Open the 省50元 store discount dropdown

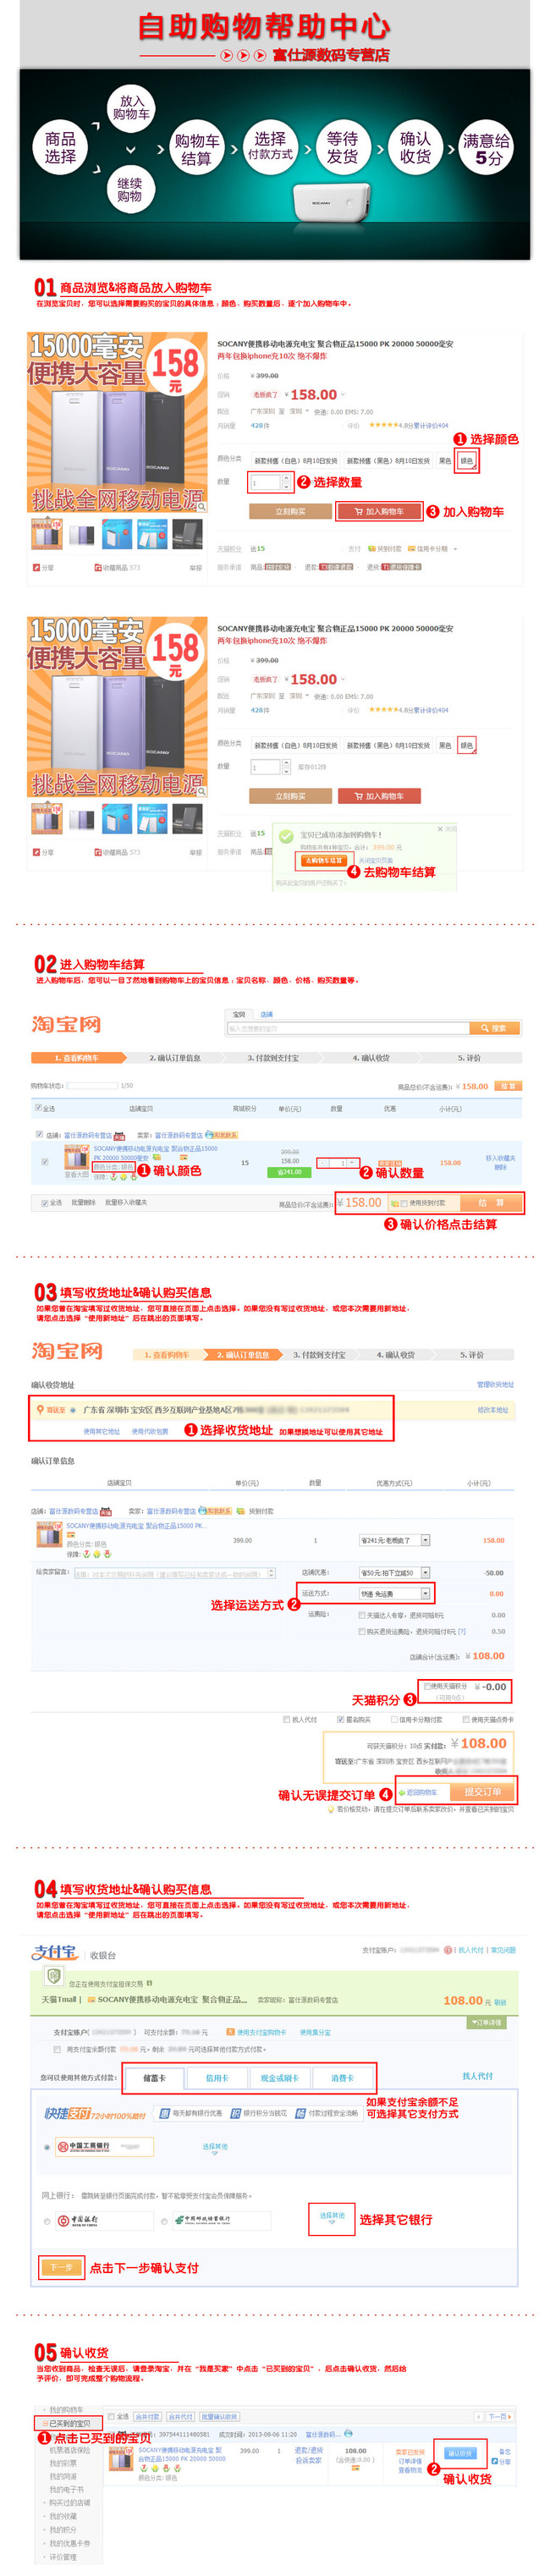click(x=395, y=1573)
